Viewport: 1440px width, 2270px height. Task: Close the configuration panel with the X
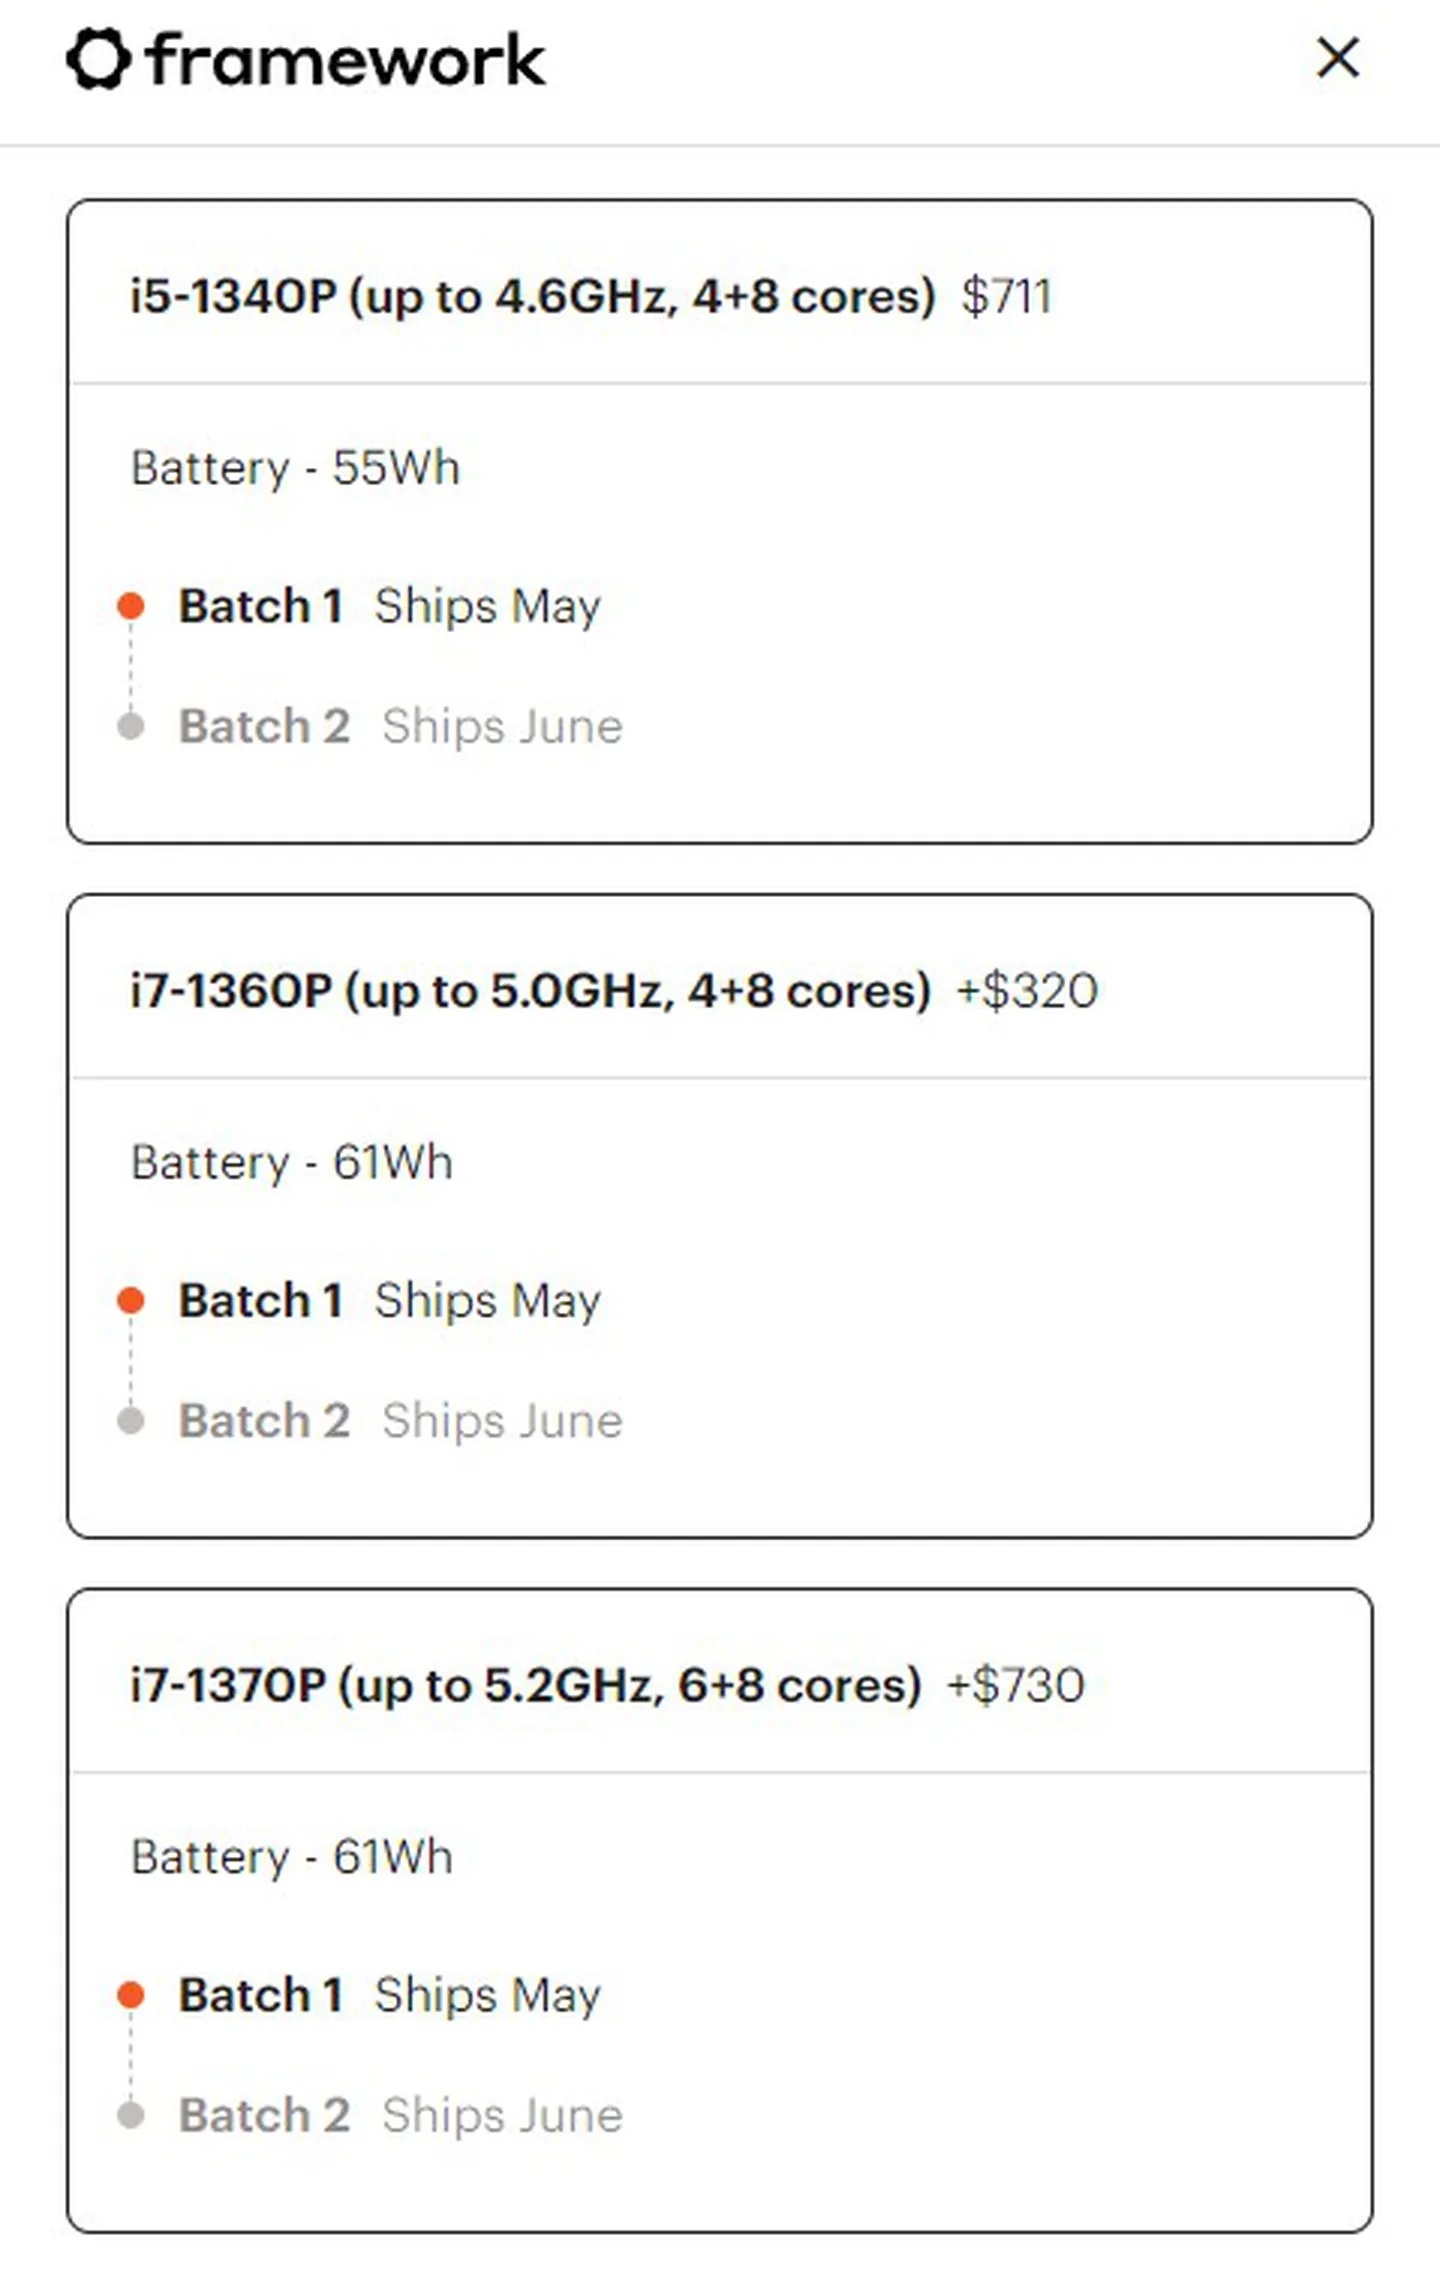(x=1337, y=58)
